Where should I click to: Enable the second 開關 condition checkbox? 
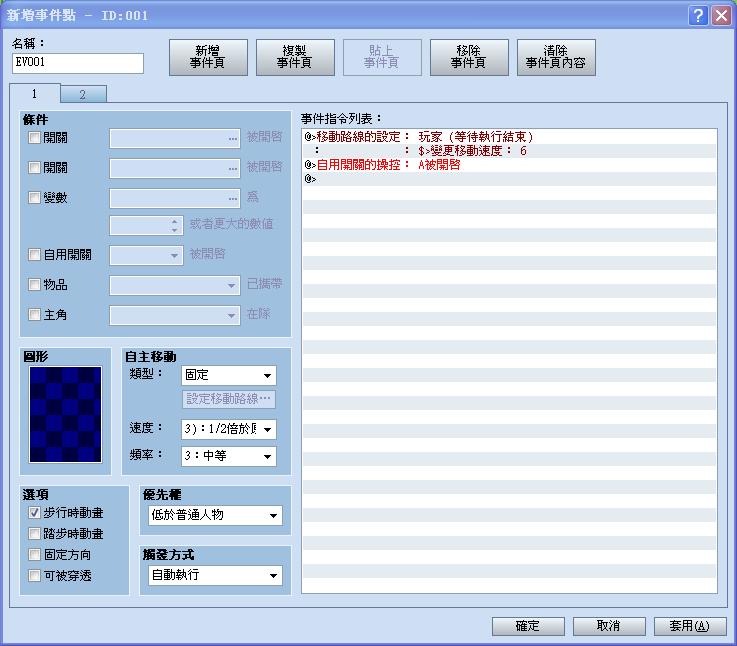click(x=34, y=167)
